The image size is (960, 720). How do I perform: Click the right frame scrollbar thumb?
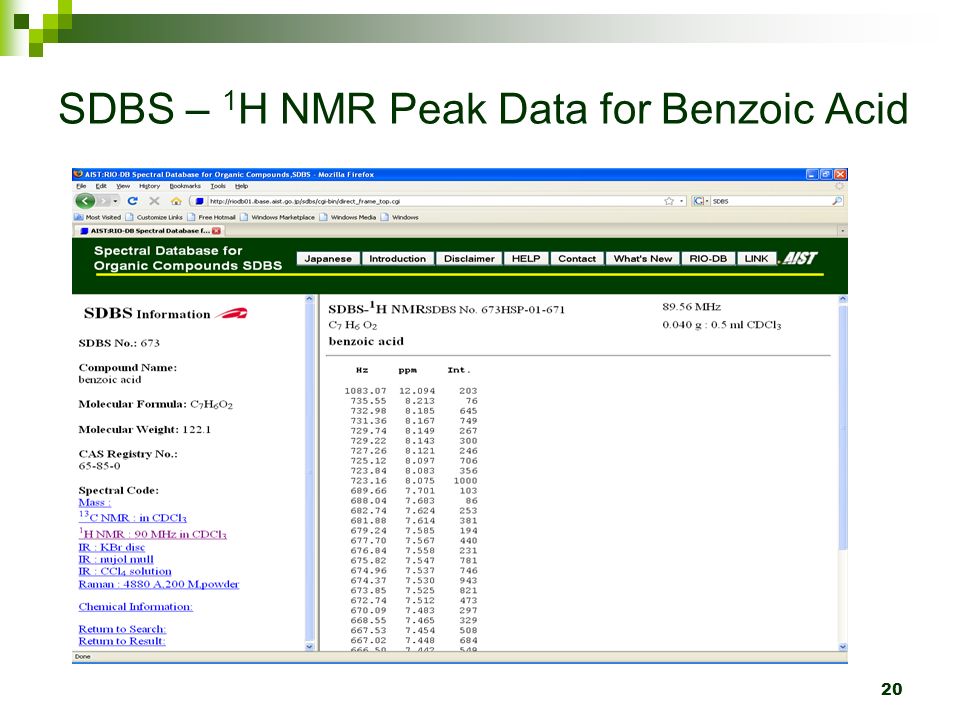pos(842,427)
